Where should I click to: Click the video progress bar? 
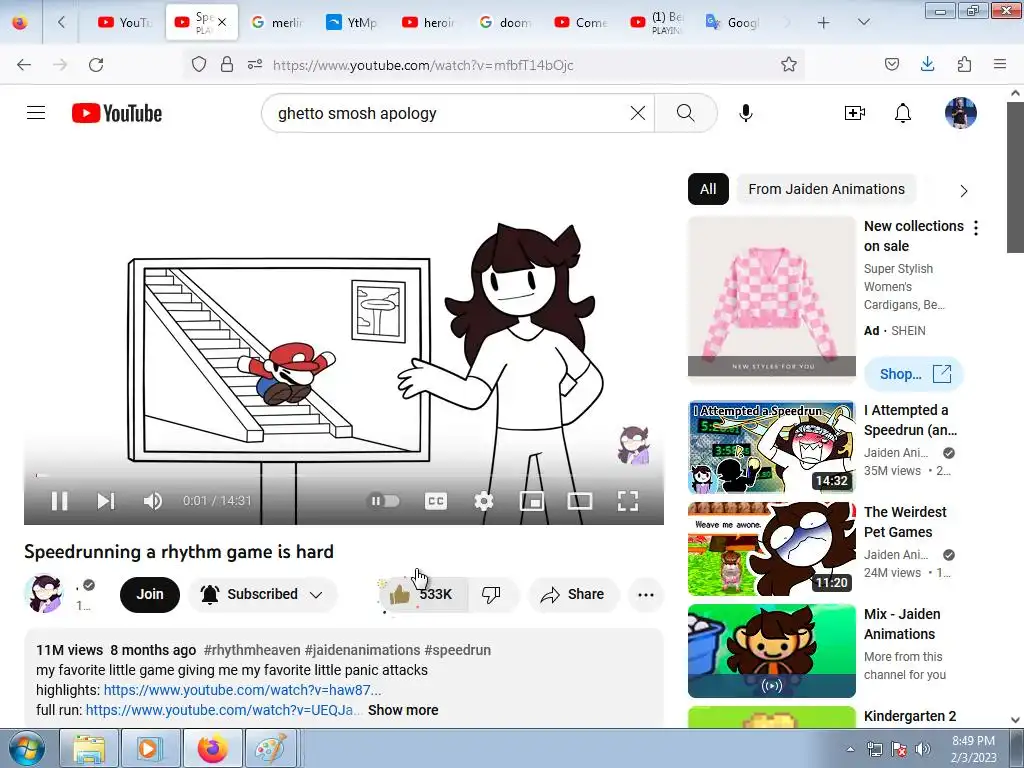point(344,475)
